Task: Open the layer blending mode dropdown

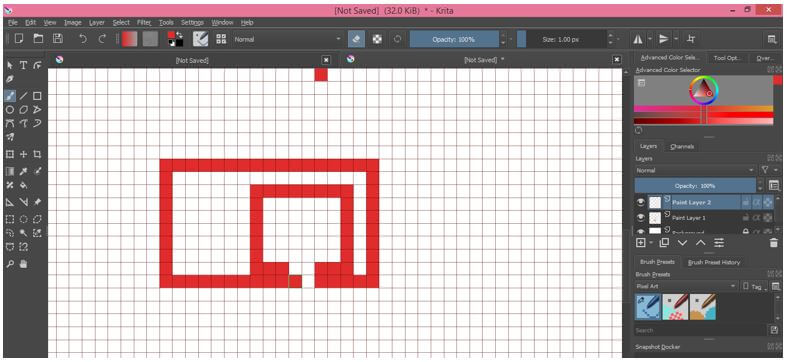Action: point(695,171)
